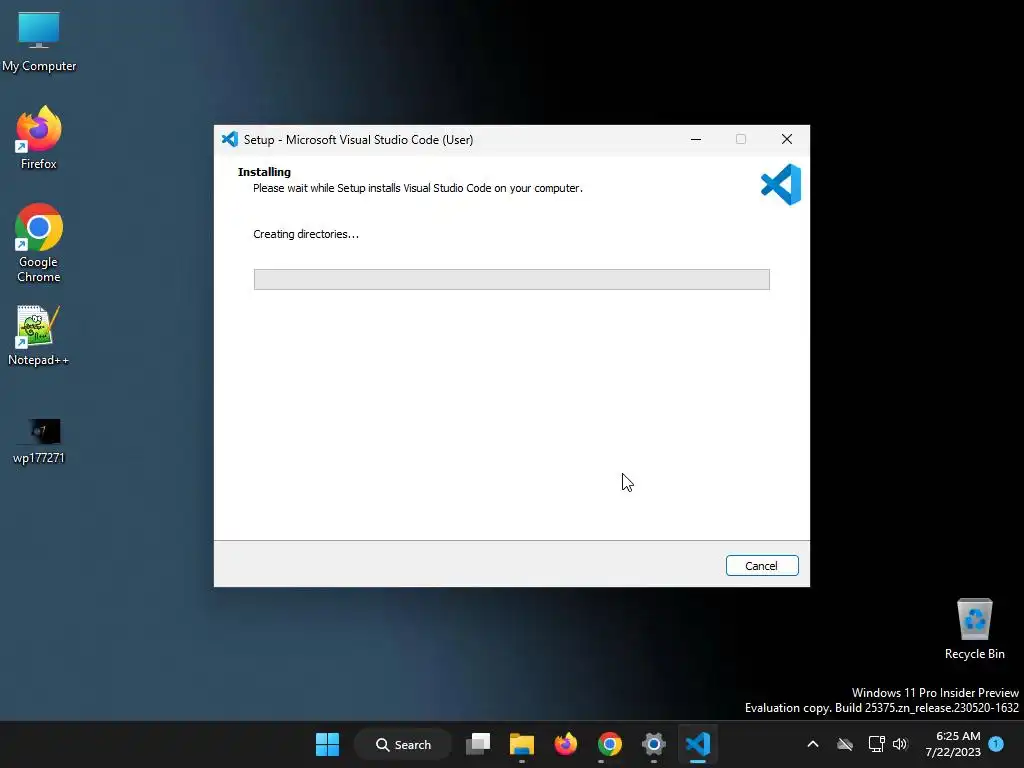The height and width of the screenshot is (768, 1024).
Task: Click the Setup window title text
Action: [x=359, y=140]
